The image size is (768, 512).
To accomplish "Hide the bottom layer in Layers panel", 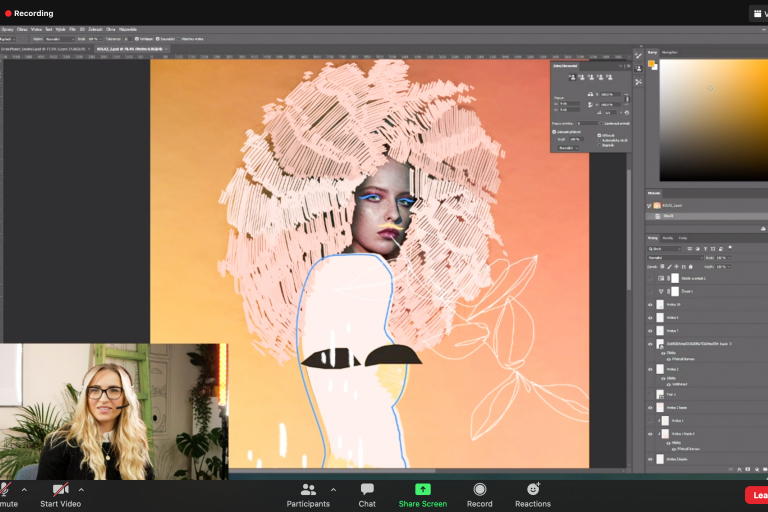I will pyautogui.click(x=650, y=459).
